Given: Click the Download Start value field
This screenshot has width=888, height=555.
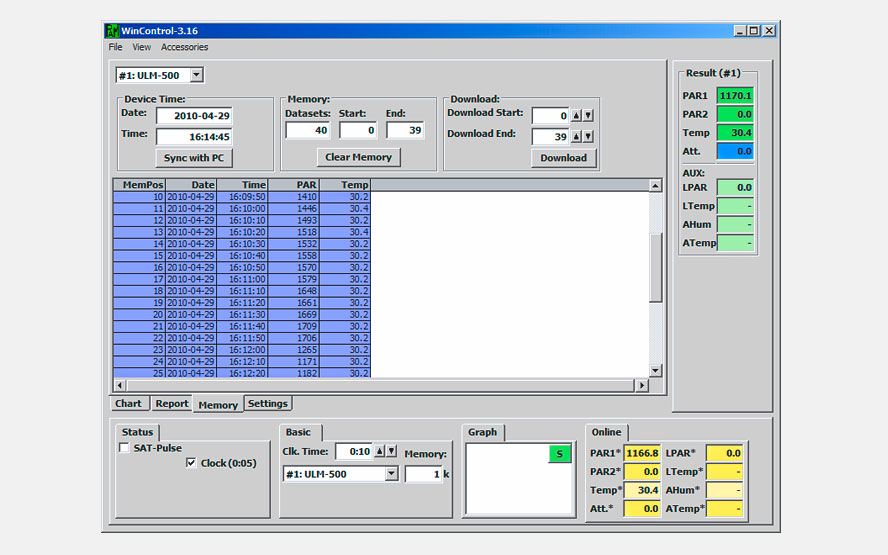Looking at the screenshot, I should [x=550, y=116].
